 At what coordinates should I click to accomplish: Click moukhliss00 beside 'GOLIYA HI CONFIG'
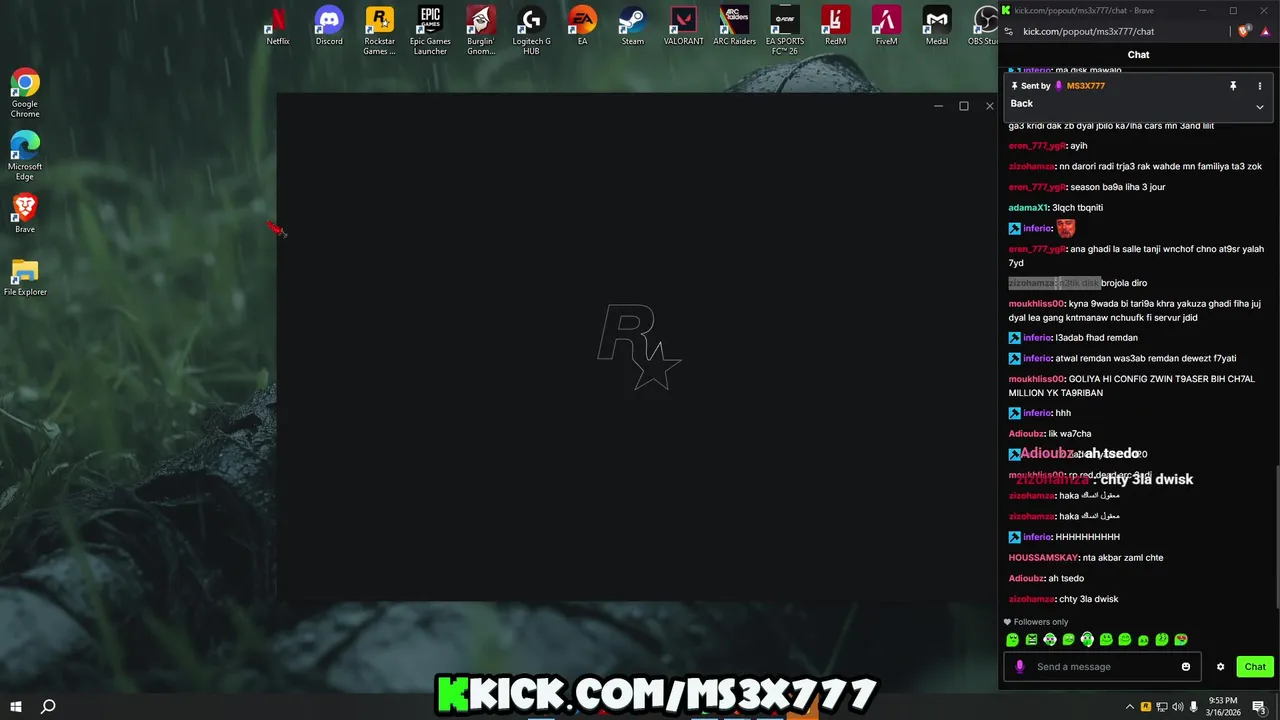(x=1036, y=379)
